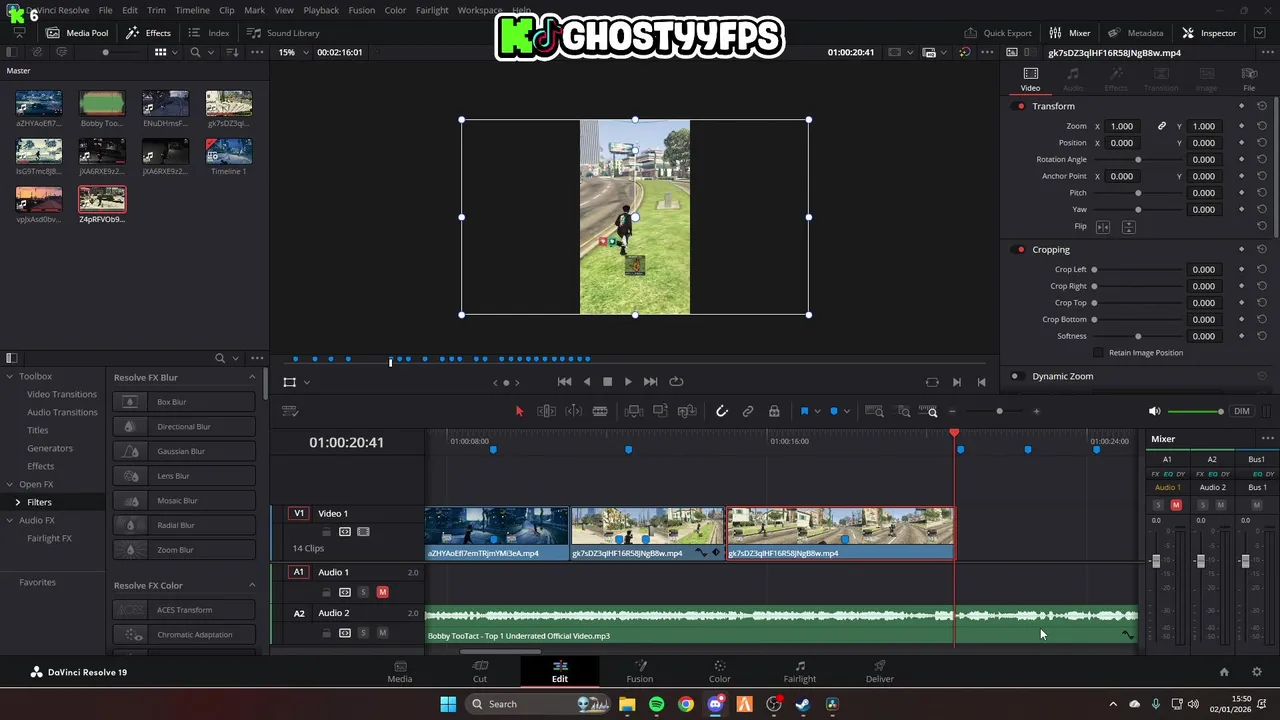This screenshot has width=1280, height=720.
Task: Expand the Audio FX tree item
Action: coord(9,520)
